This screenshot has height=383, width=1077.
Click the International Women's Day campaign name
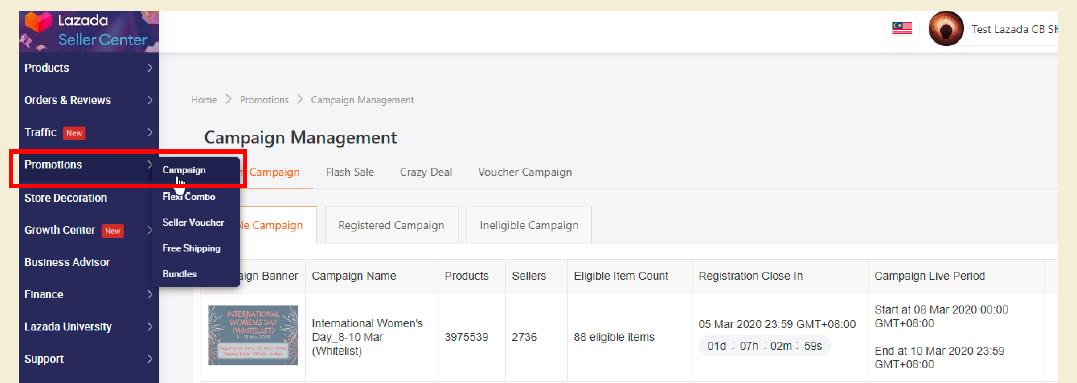click(367, 337)
